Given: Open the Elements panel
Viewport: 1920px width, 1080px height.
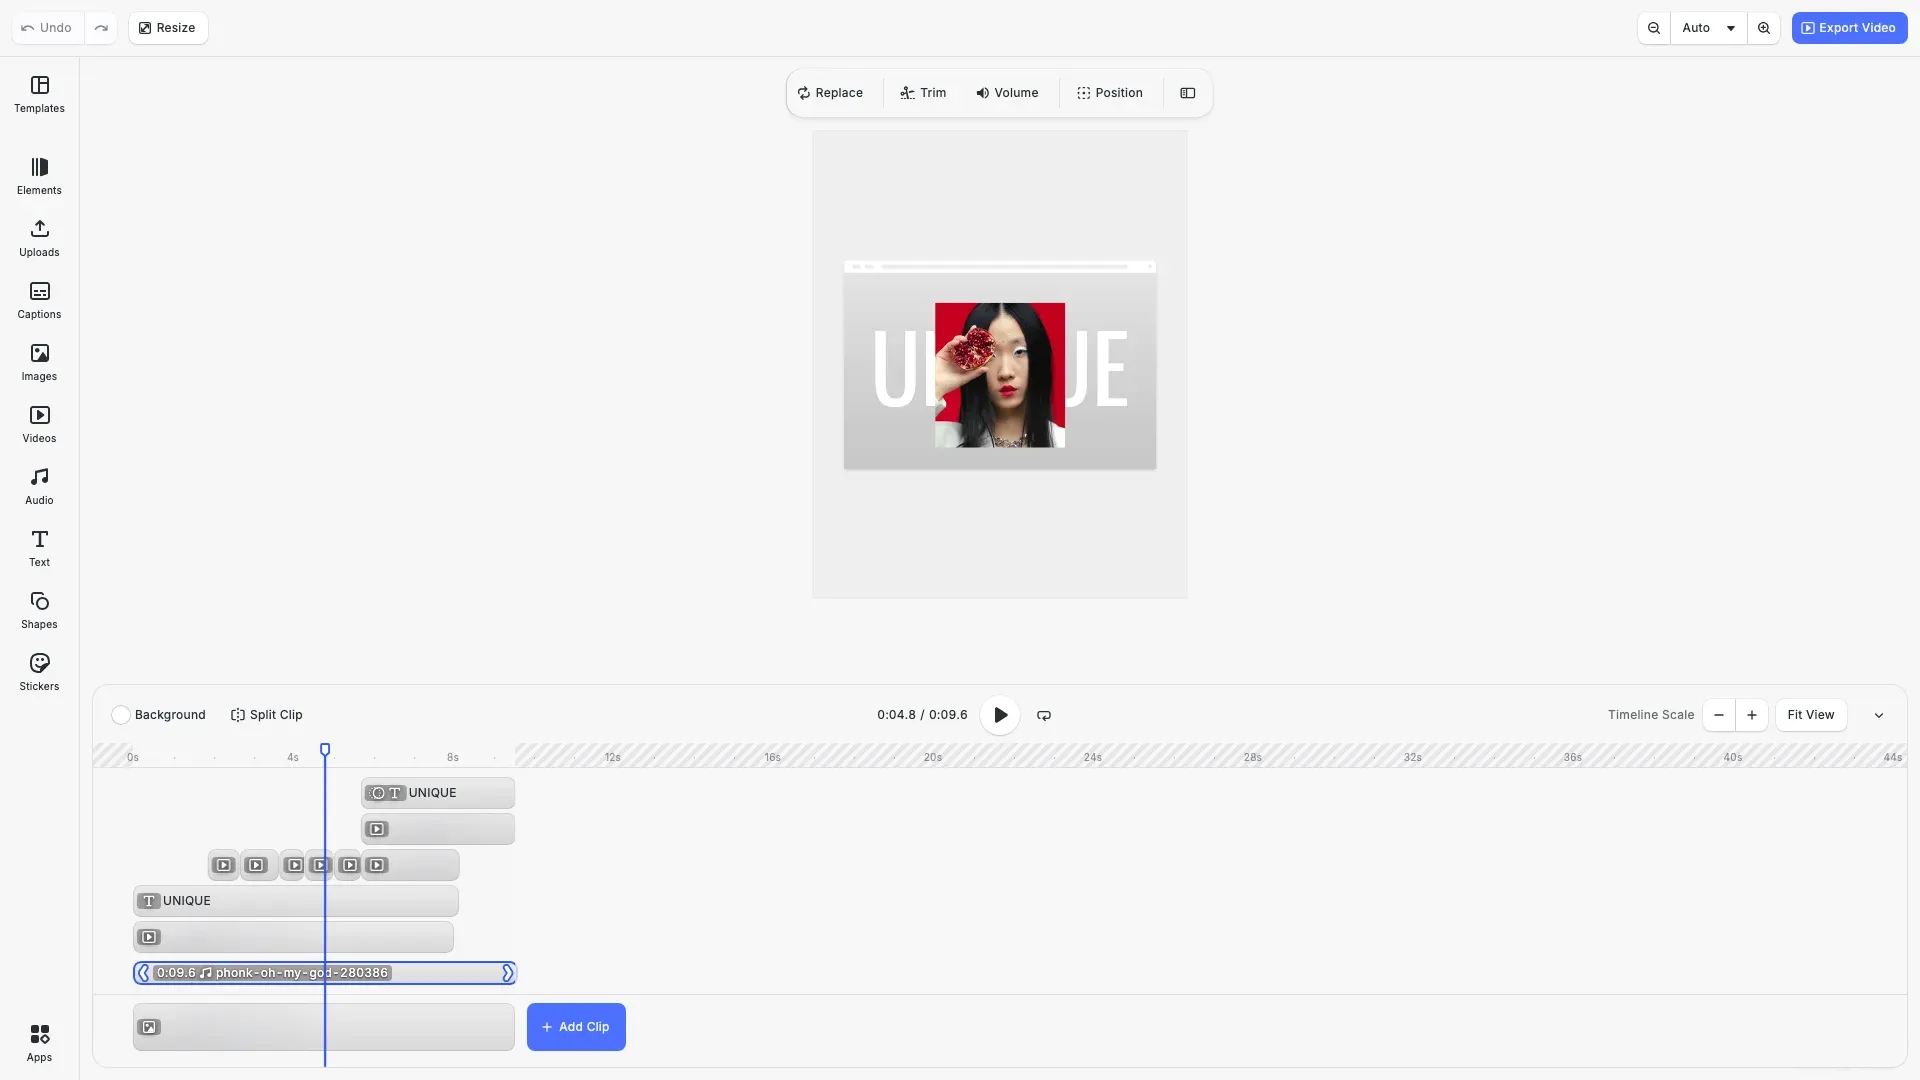Looking at the screenshot, I should pyautogui.click(x=39, y=176).
